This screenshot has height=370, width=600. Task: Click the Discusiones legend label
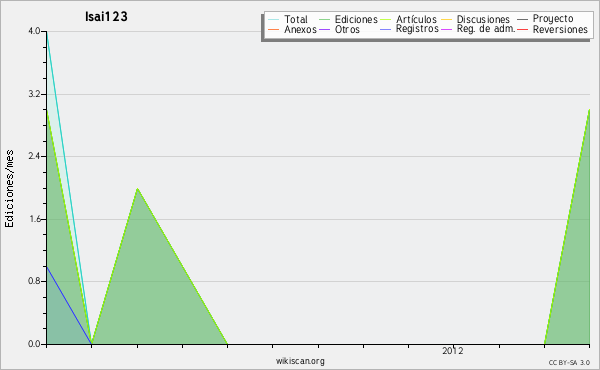coord(483,19)
